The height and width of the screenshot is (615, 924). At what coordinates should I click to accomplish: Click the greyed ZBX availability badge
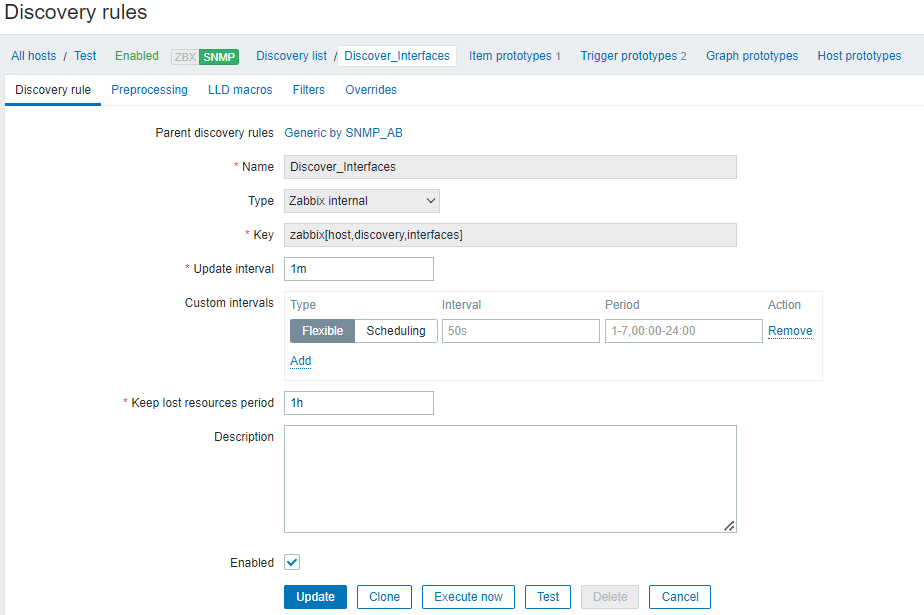pyautogui.click(x=185, y=57)
